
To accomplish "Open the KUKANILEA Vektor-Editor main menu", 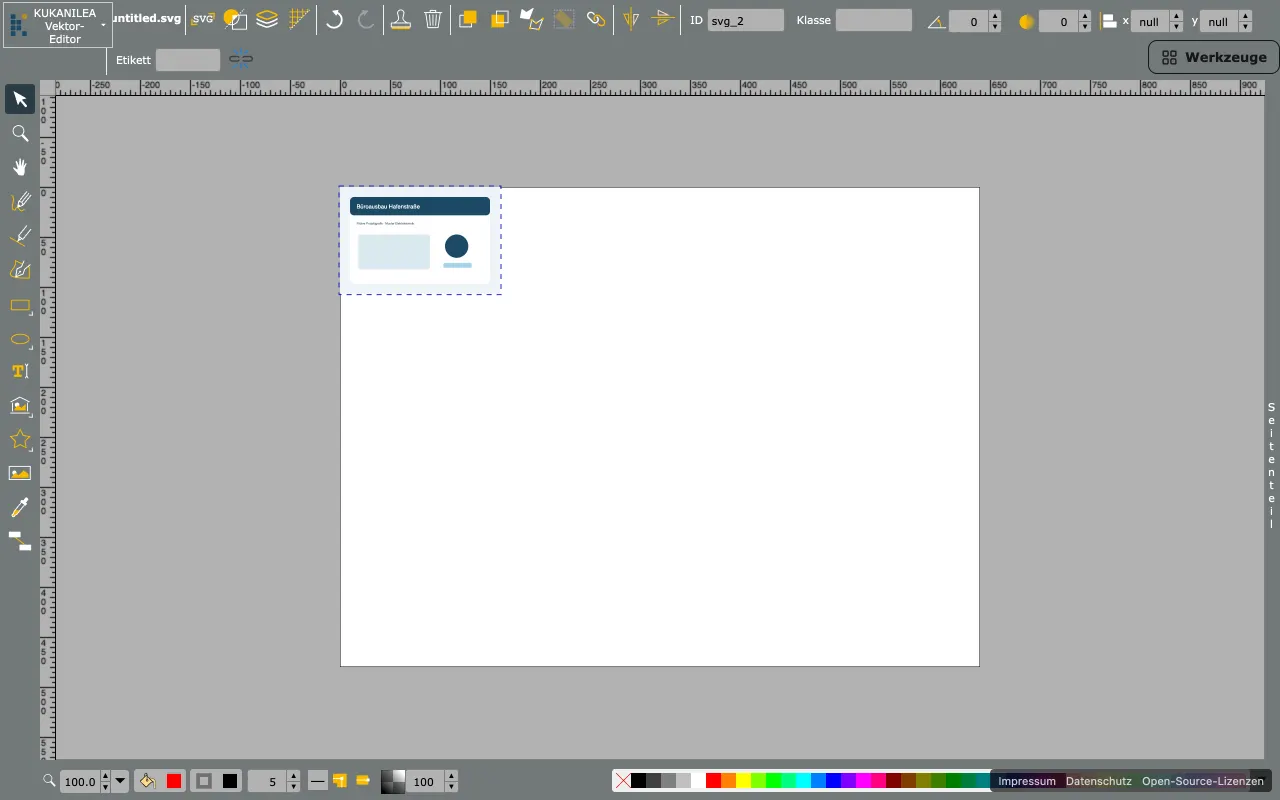I will pos(57,25).
